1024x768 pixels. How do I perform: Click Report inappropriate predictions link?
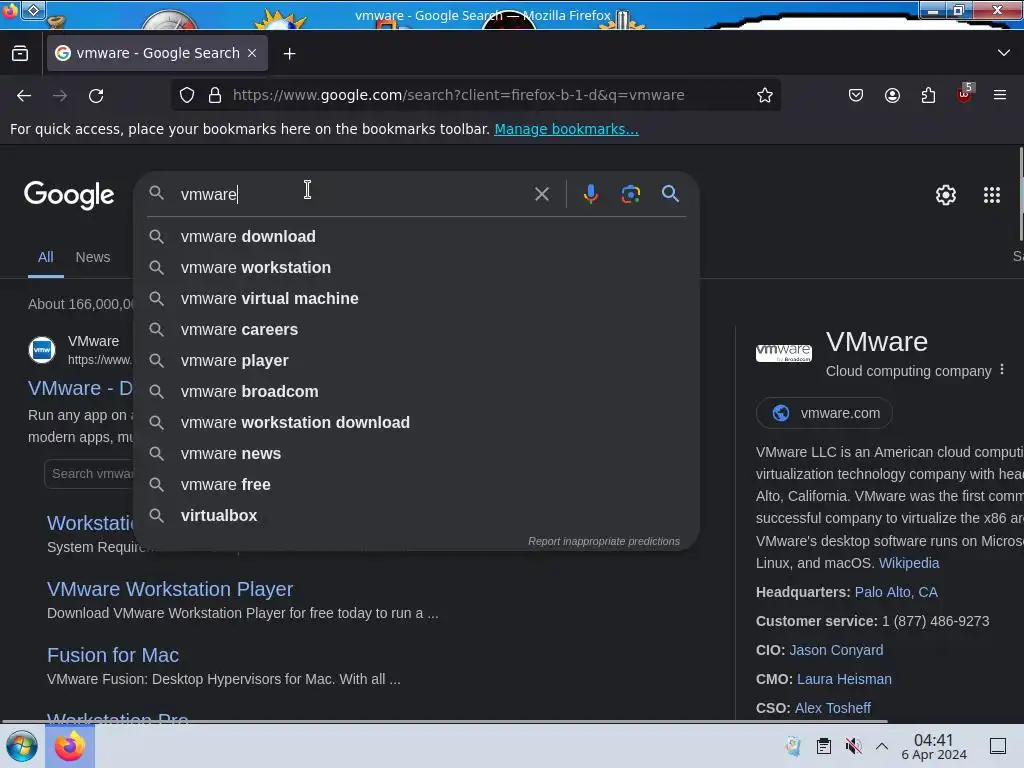point(603,541)
